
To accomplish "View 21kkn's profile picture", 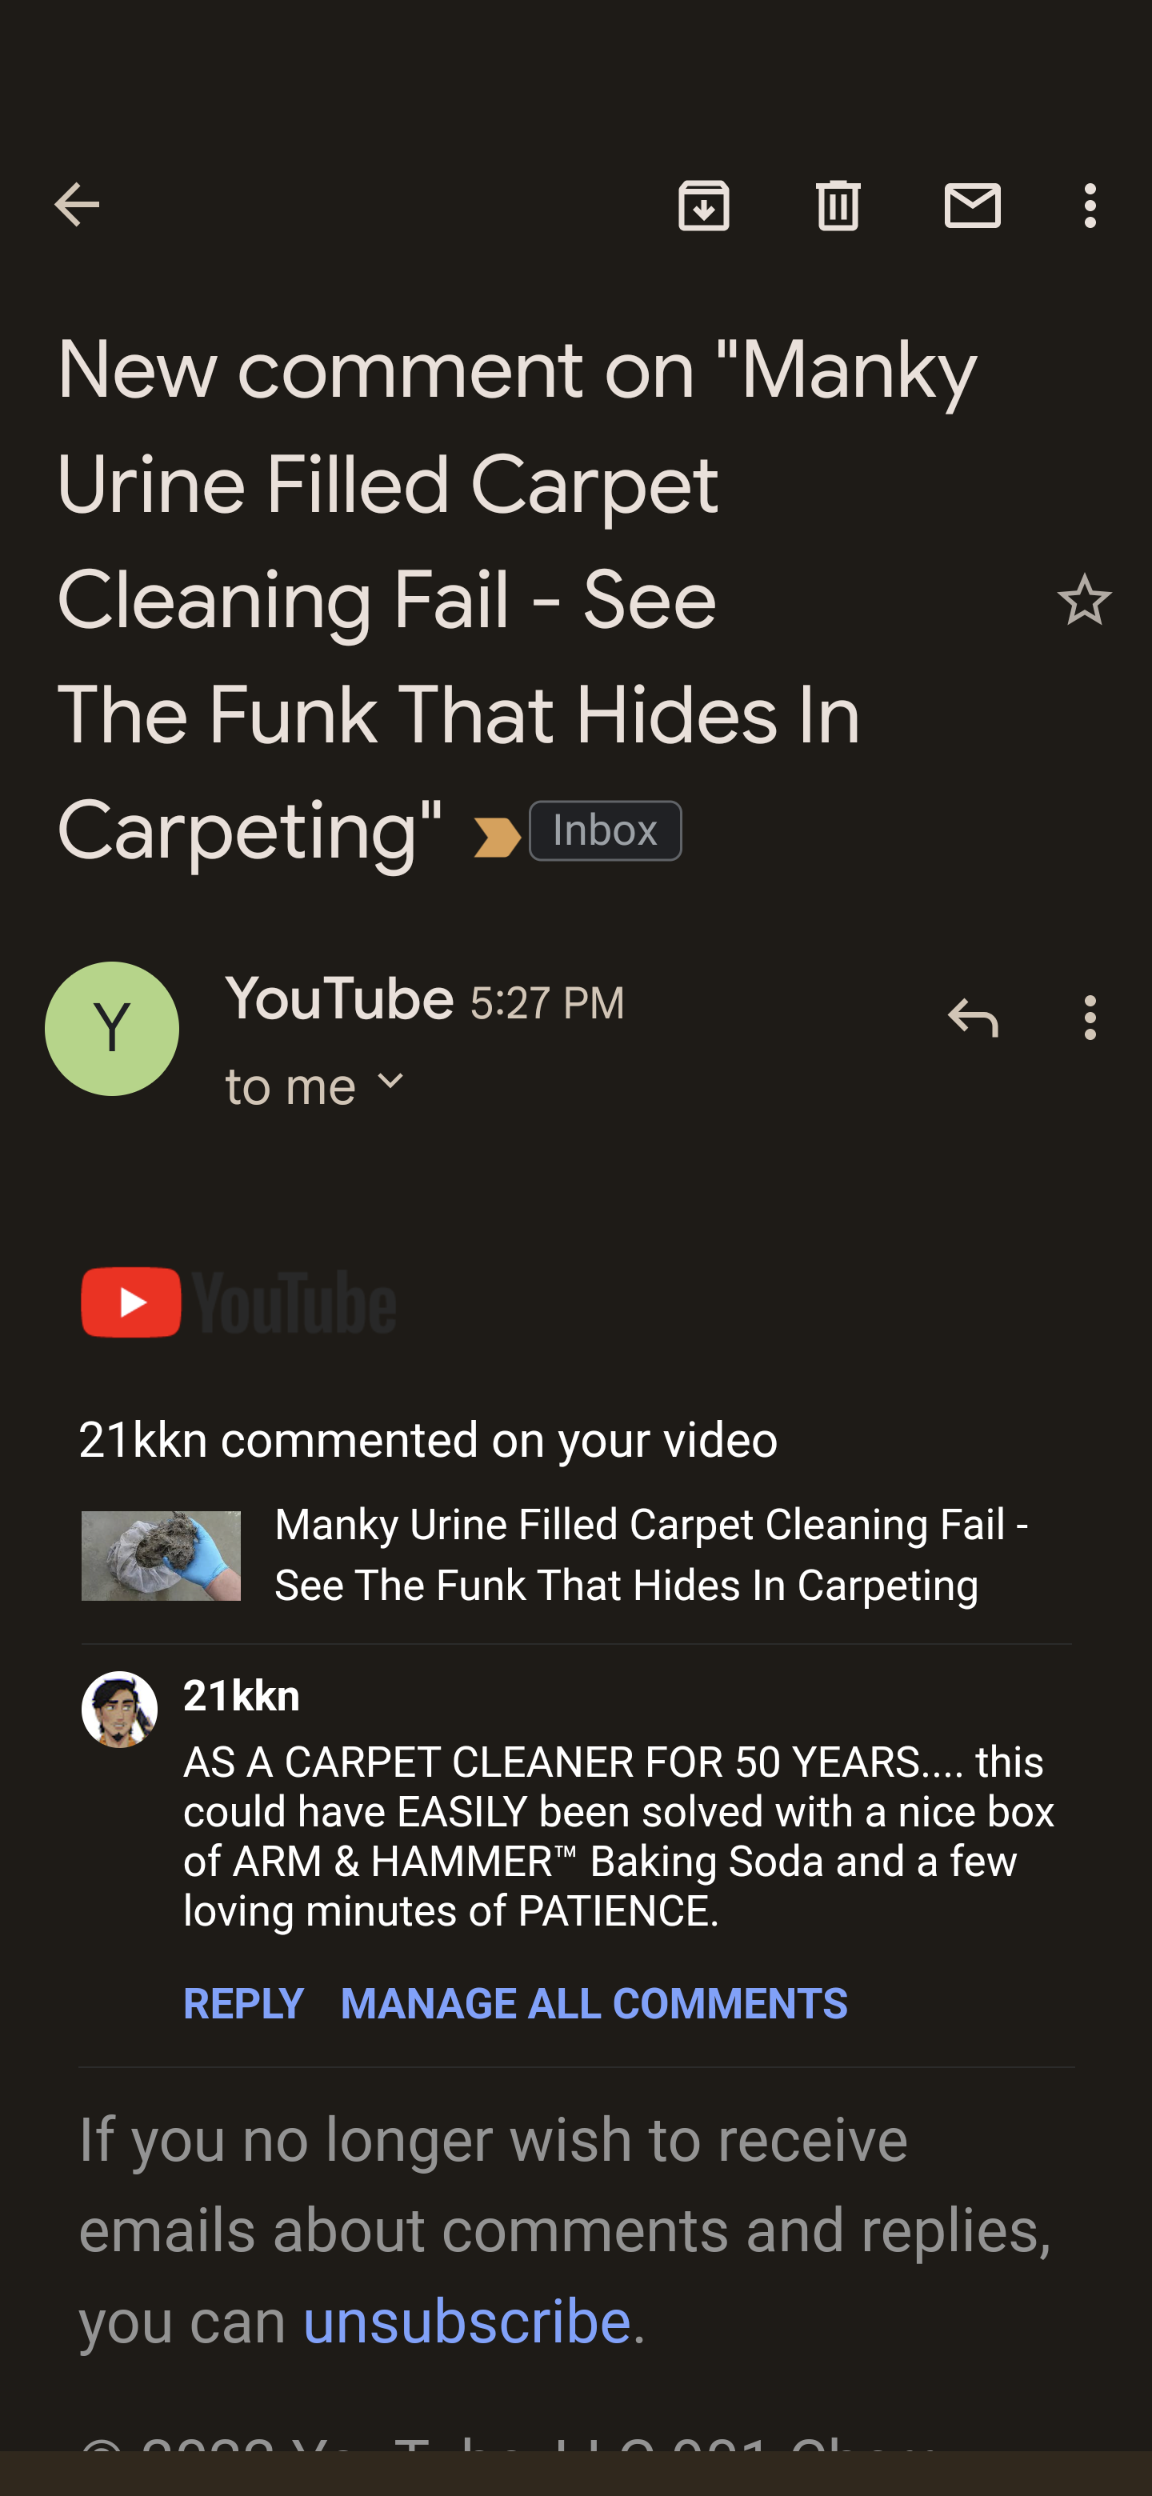I will pyautogui.click(x=119, y=1709).
